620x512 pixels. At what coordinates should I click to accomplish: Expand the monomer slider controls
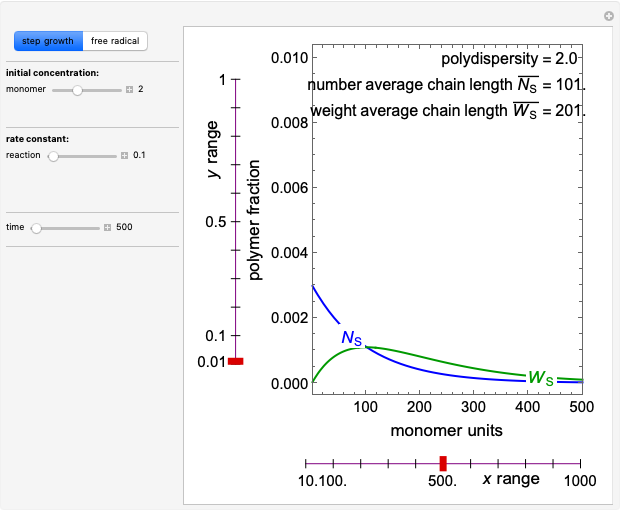(x=129, y=90)
